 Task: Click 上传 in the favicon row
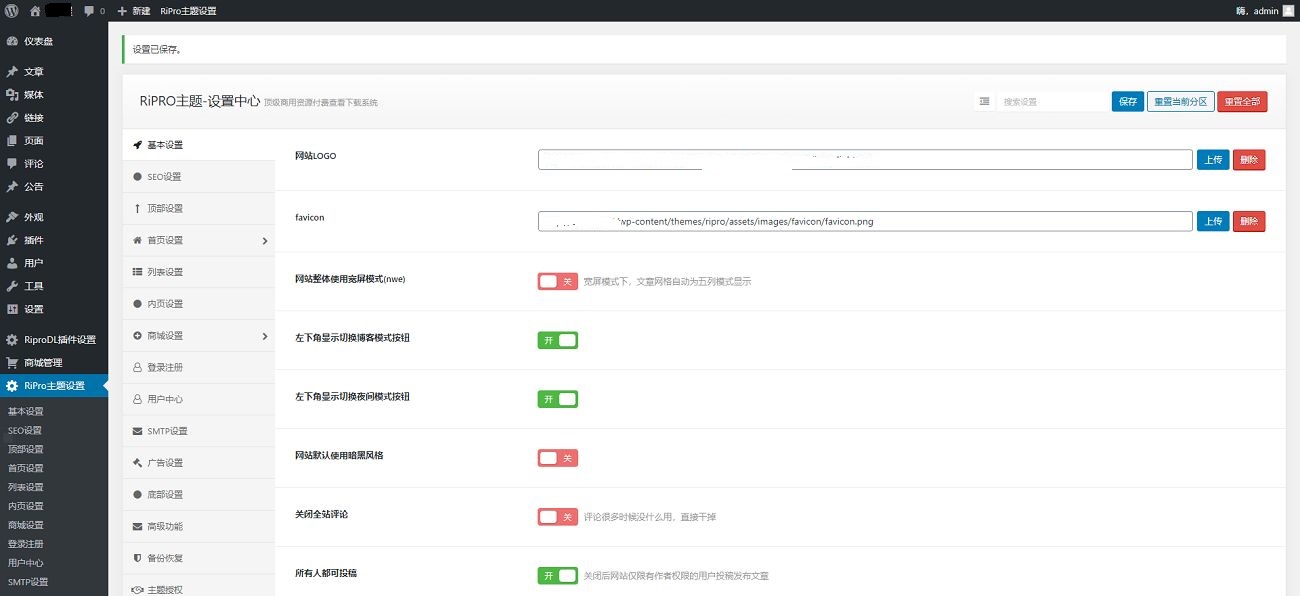coord(1213,221)
